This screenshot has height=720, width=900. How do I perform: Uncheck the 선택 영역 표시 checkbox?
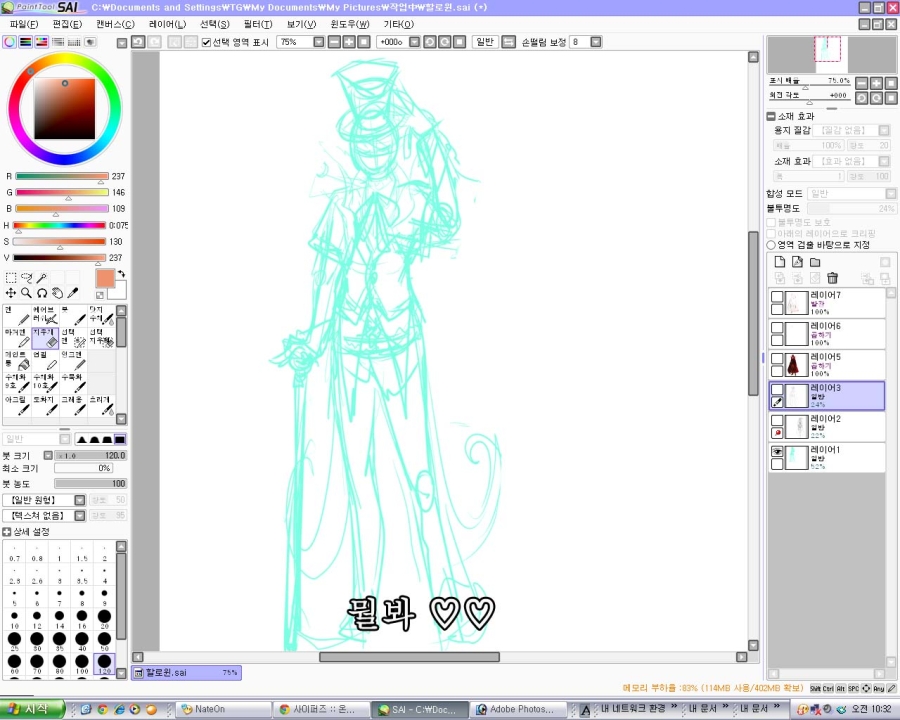coord(206,42)
